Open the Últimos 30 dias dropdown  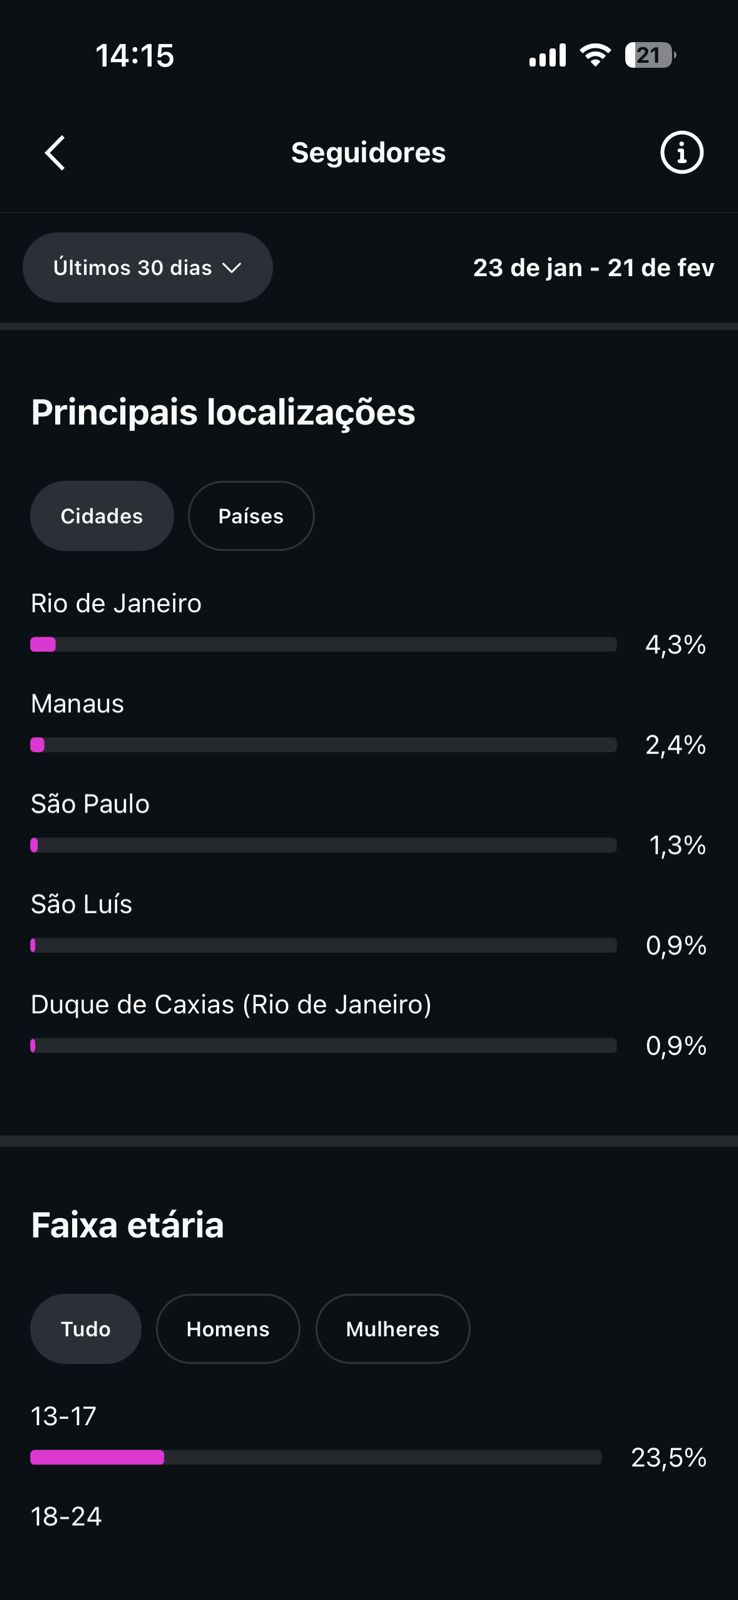click(x=147, y=268)
